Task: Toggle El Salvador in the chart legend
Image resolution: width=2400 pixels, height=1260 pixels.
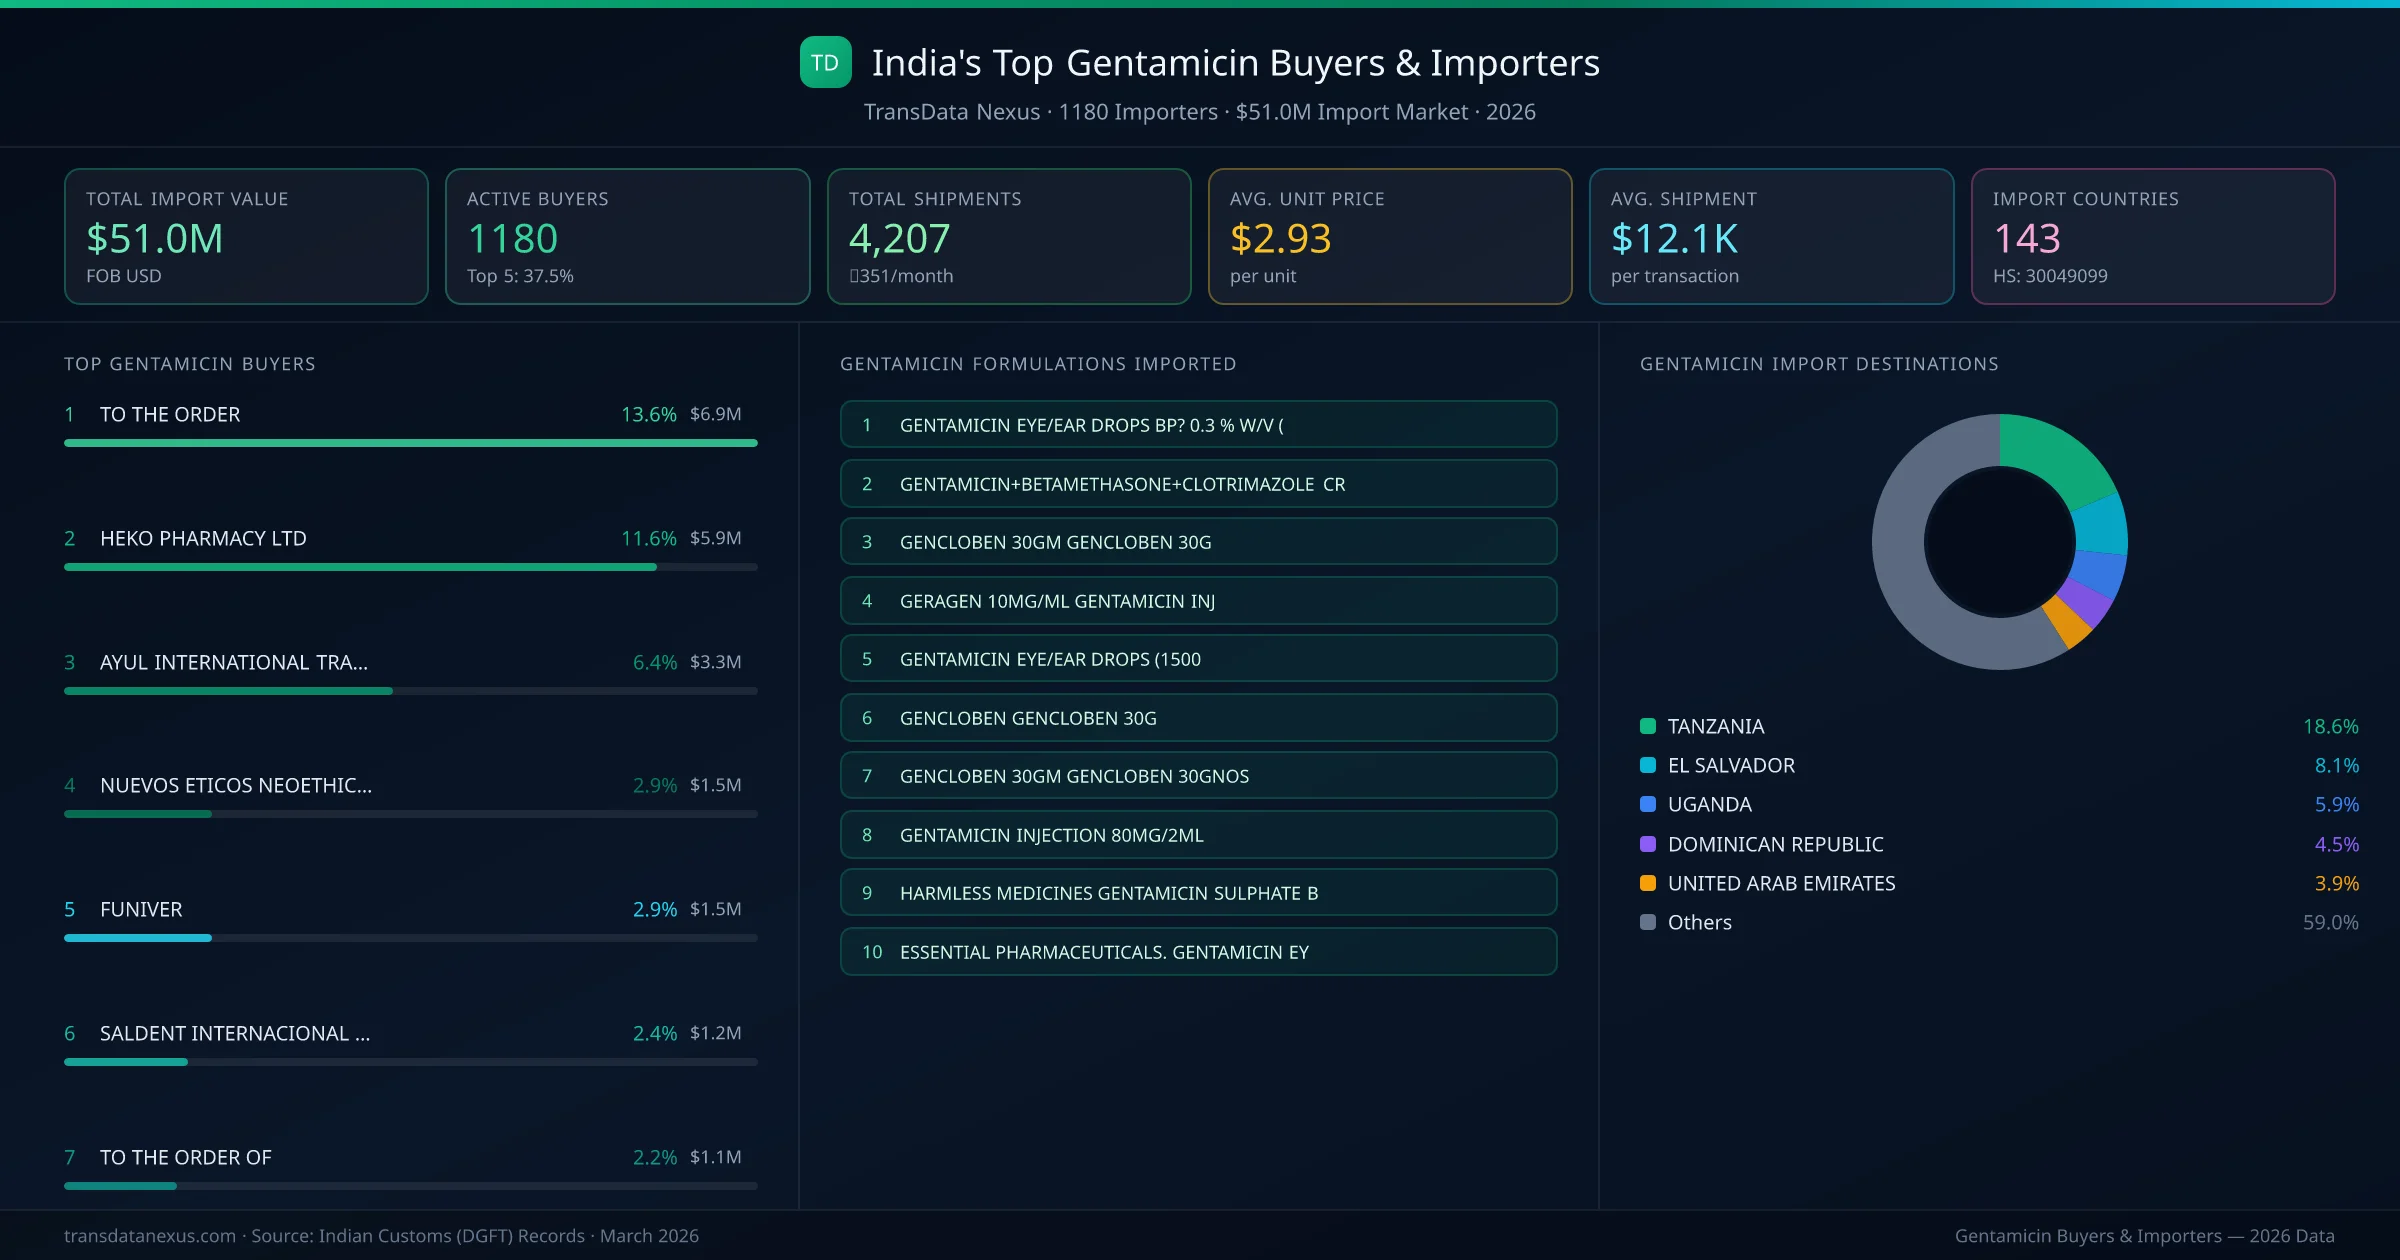Action: pos(1730,765)
